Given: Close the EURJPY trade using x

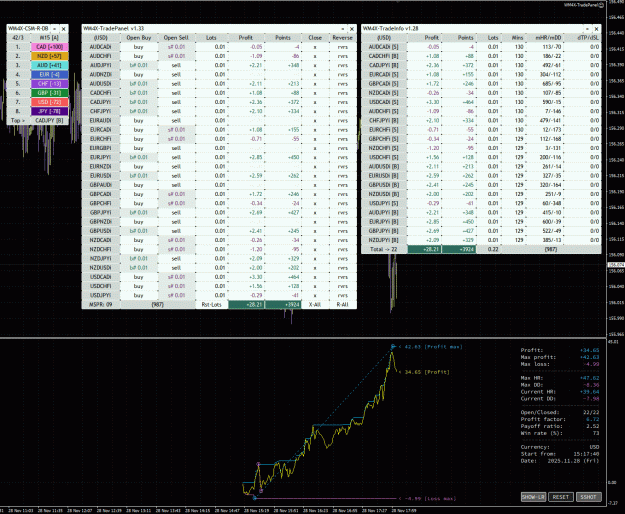Looking at the screenshot, I should tap(315, 157).
